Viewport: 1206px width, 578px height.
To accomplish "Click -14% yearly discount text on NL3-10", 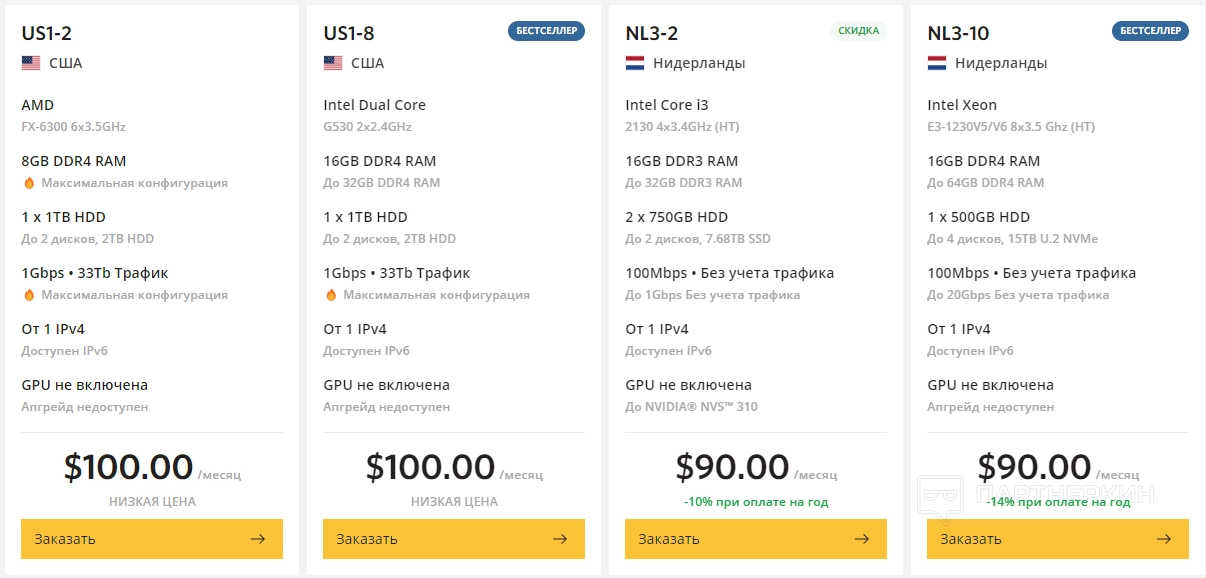I will 1058,502.
